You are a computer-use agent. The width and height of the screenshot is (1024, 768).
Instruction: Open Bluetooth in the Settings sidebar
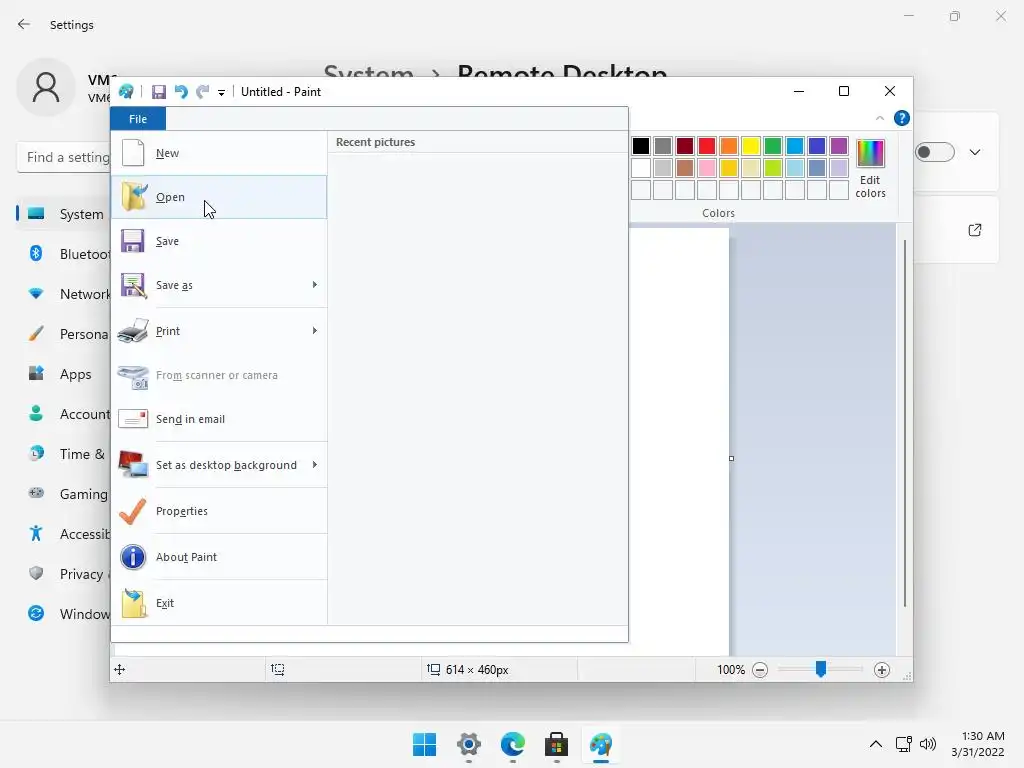click(x=63, y=254)
